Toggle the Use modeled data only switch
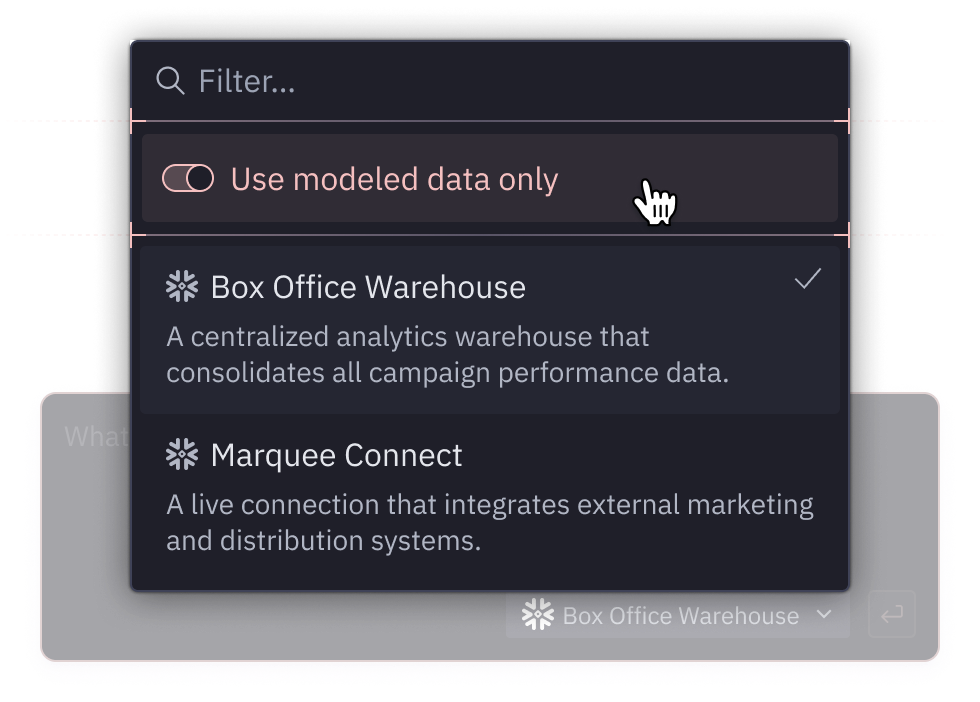The height and width of the screenshot is (702, 980). pyautogui.click(x=188, y=178)
